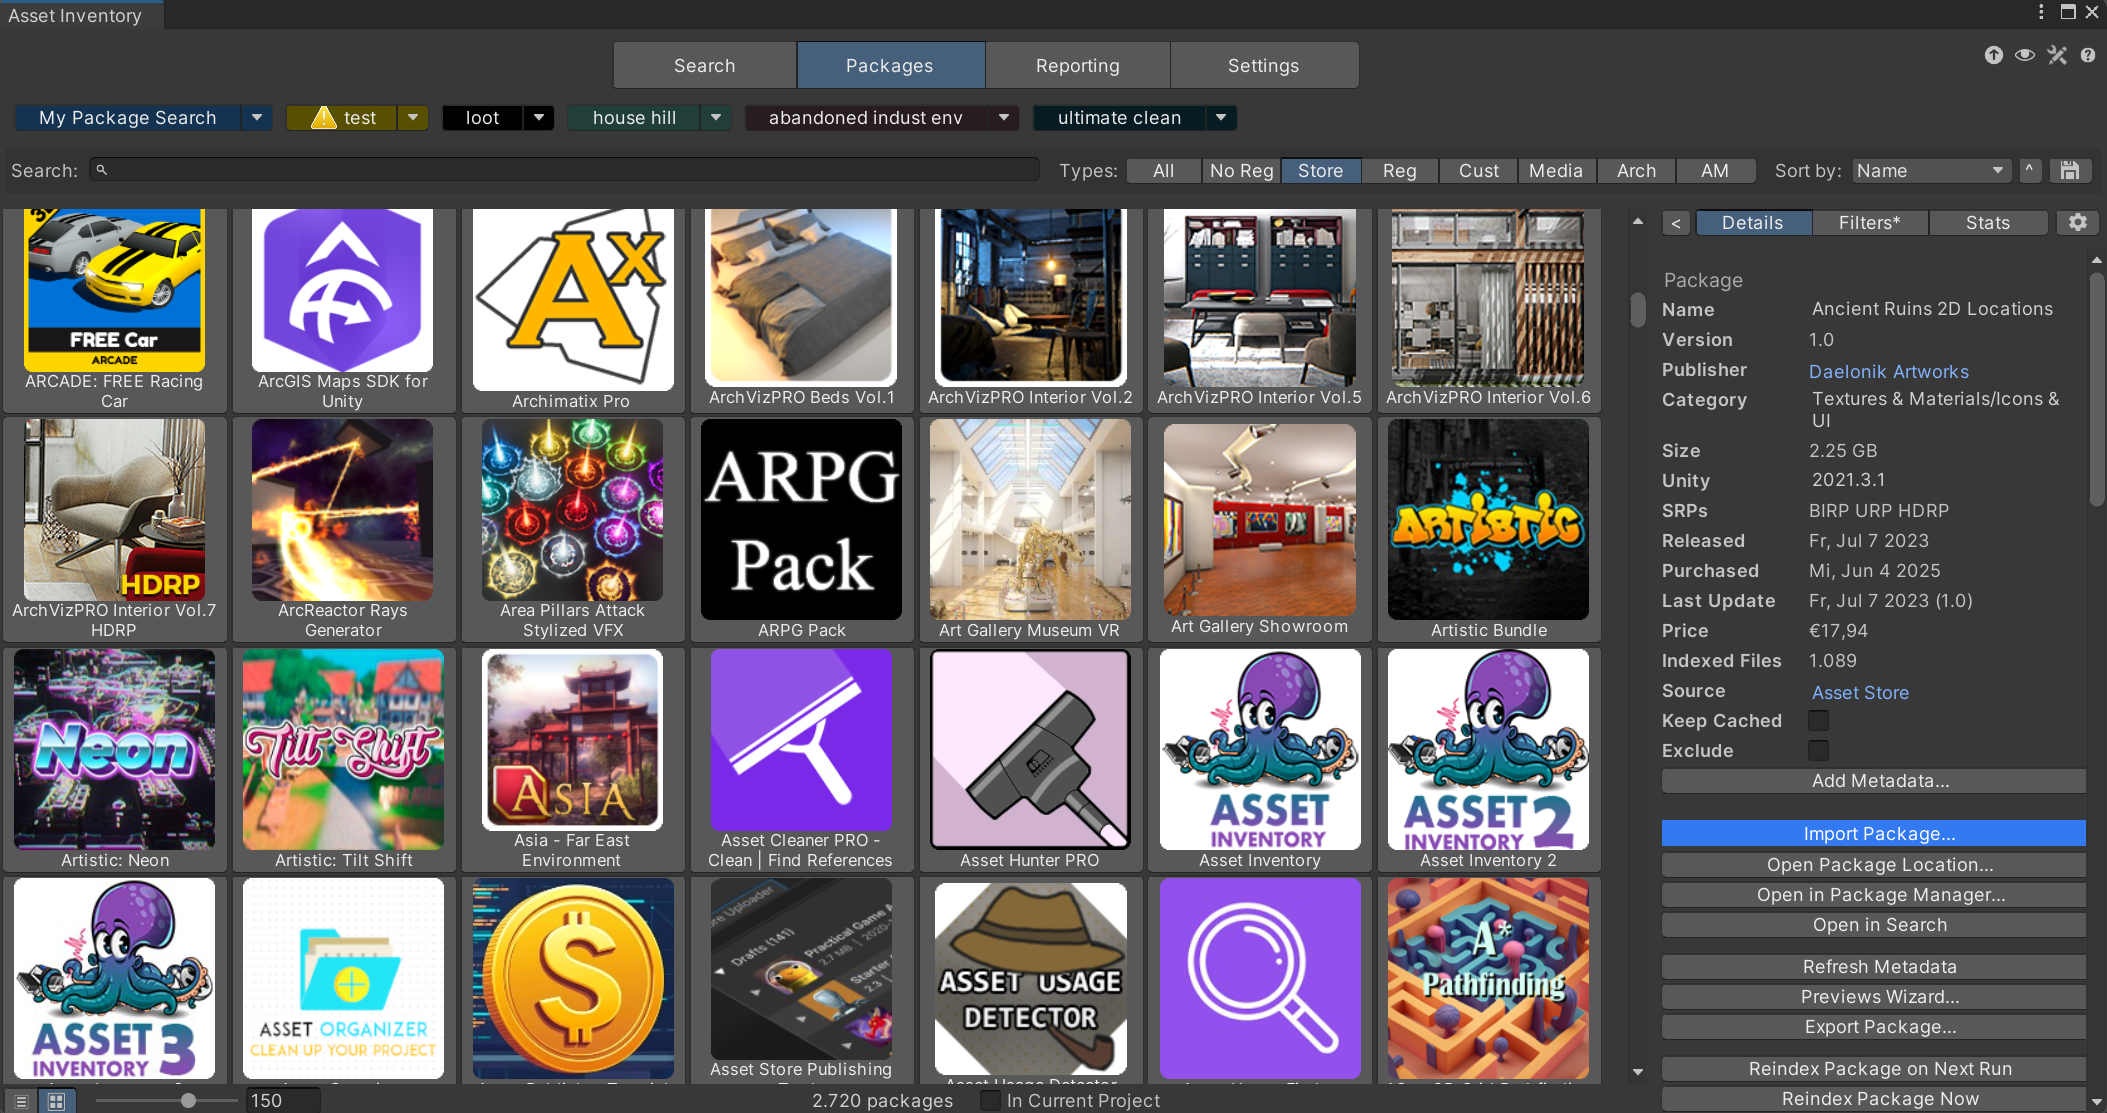Open the details panel gear settings
The image size is (2107, 1113).
[x=2078, y=222]
